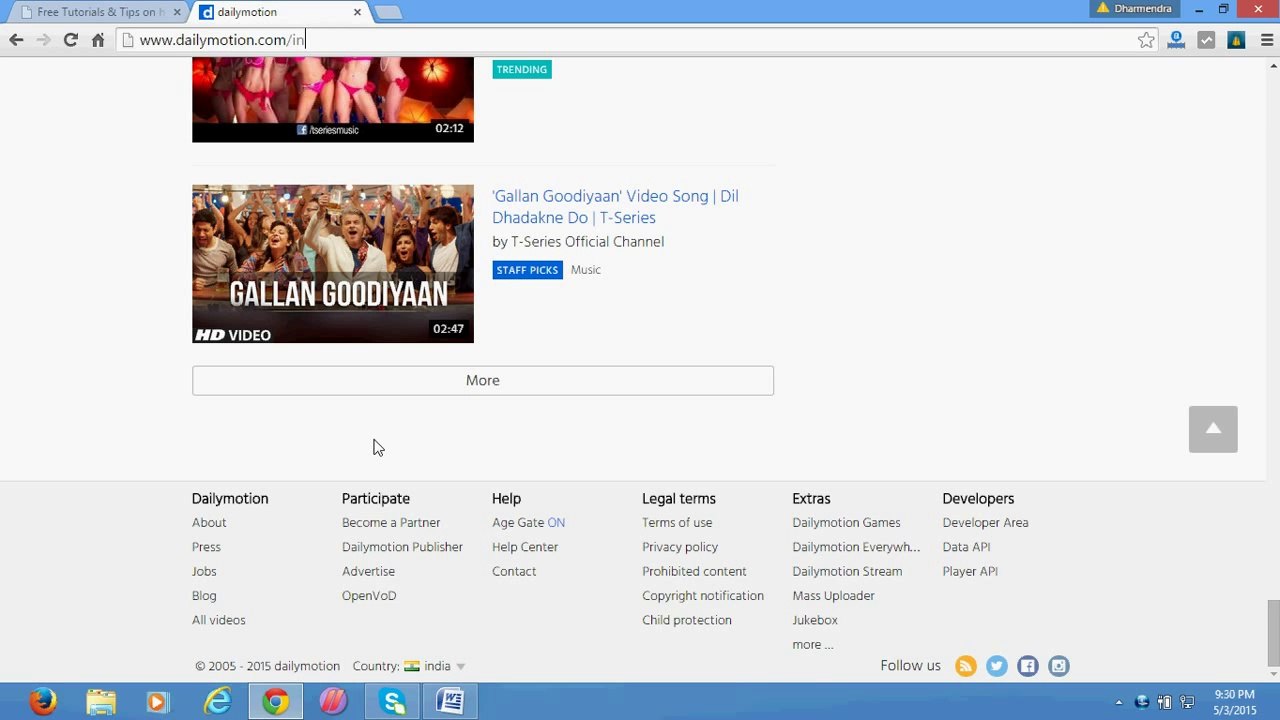
Task: Open the Blog footer link
Action: coord(204,596)
